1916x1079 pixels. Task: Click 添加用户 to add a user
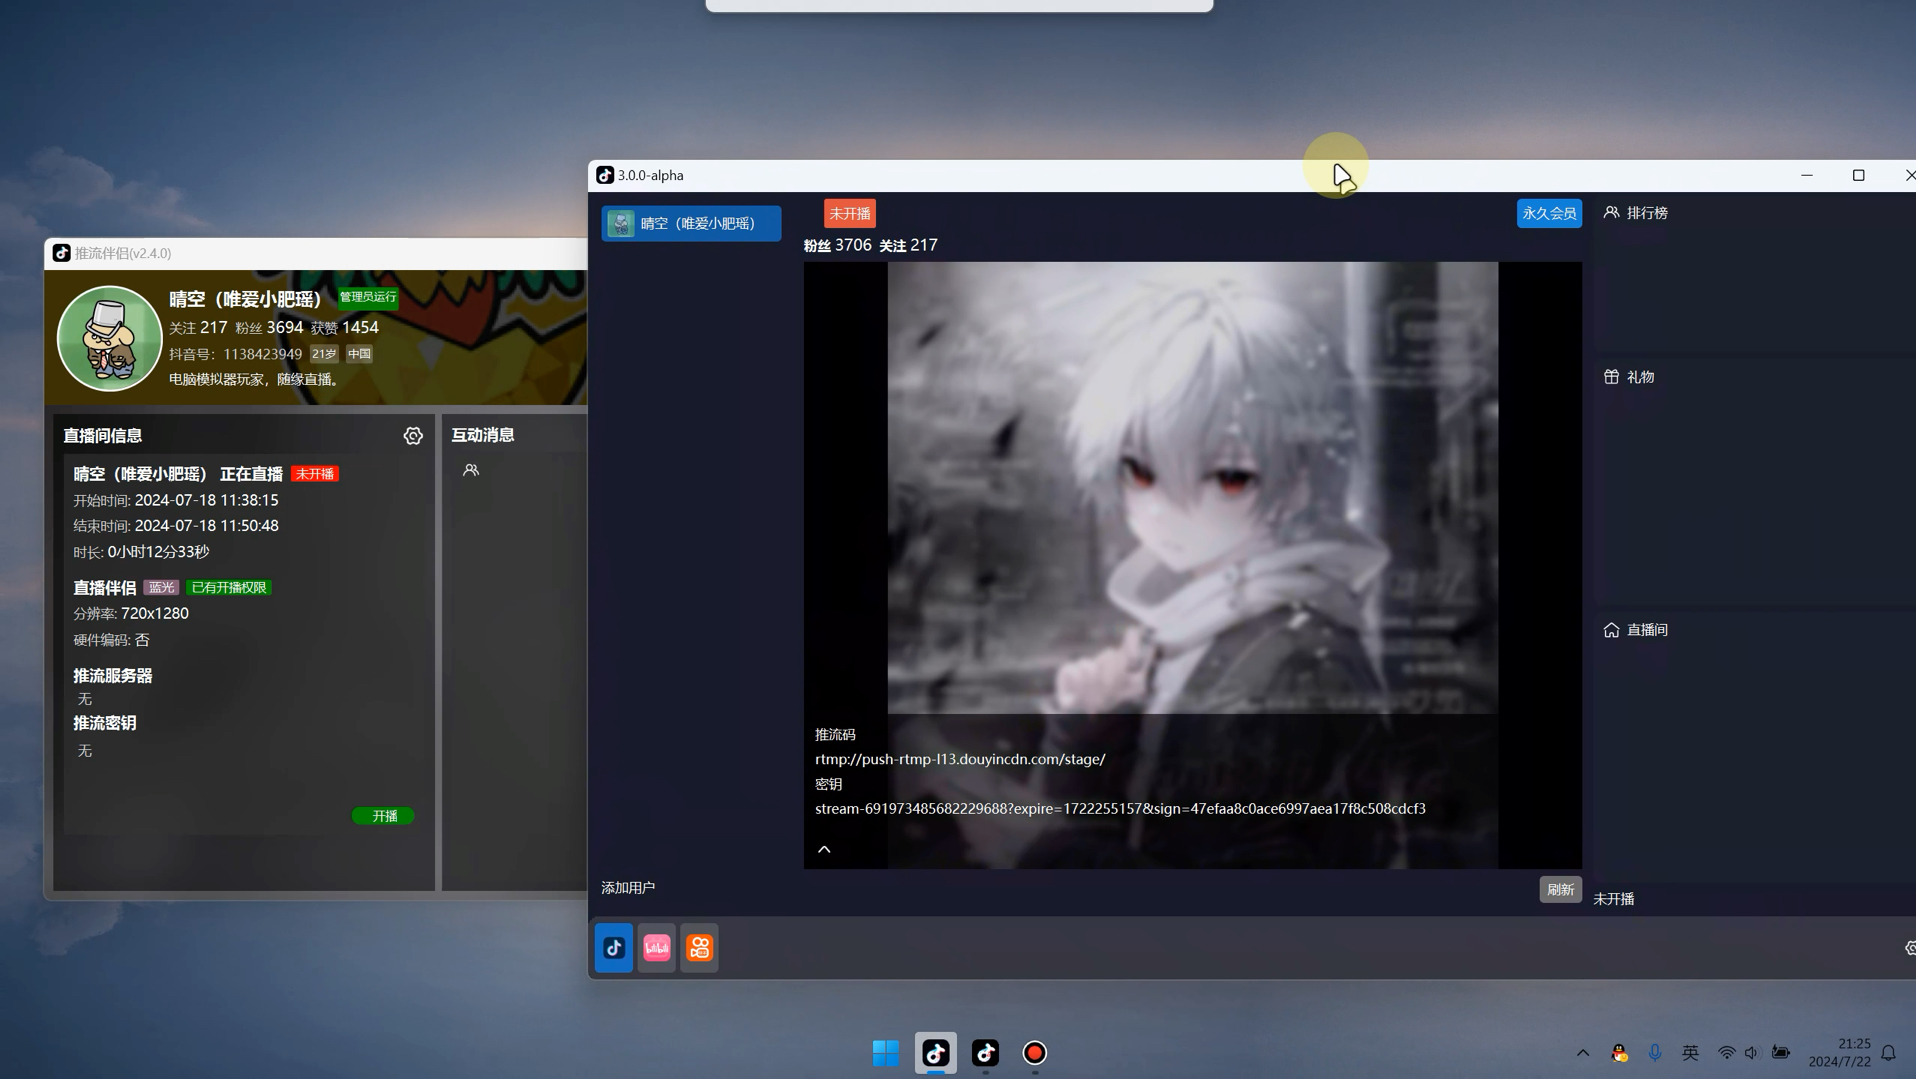[628, 888]
